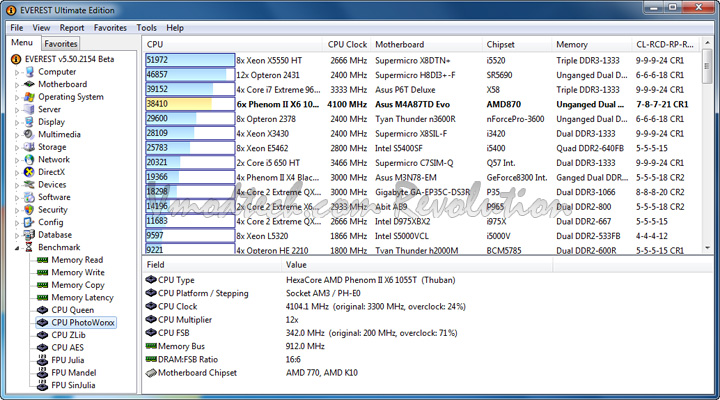Click the 25783 score bar

coord(190,148)
